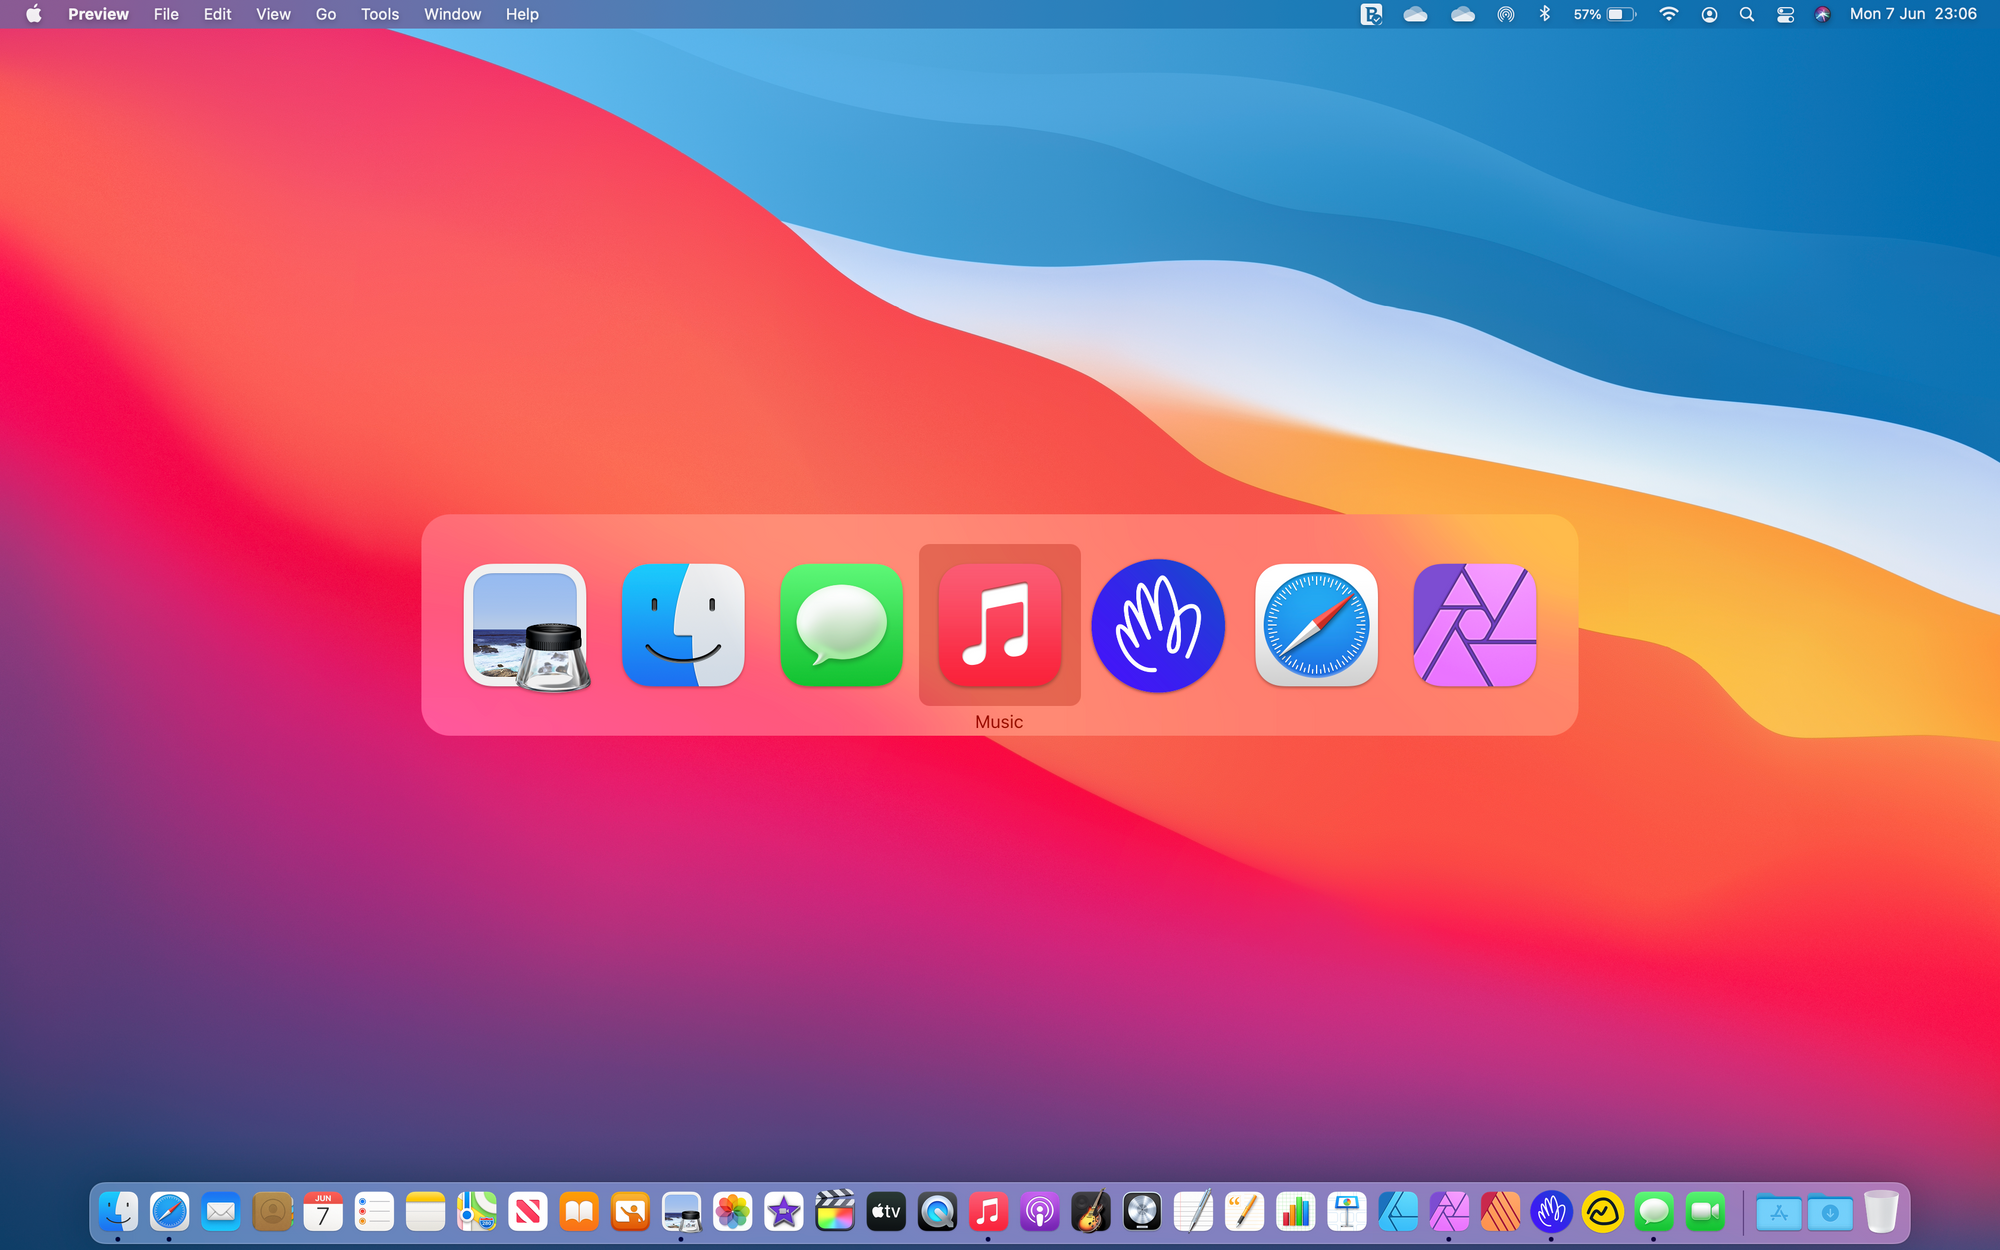Open the Tools menu

click(x=380, y=14)
